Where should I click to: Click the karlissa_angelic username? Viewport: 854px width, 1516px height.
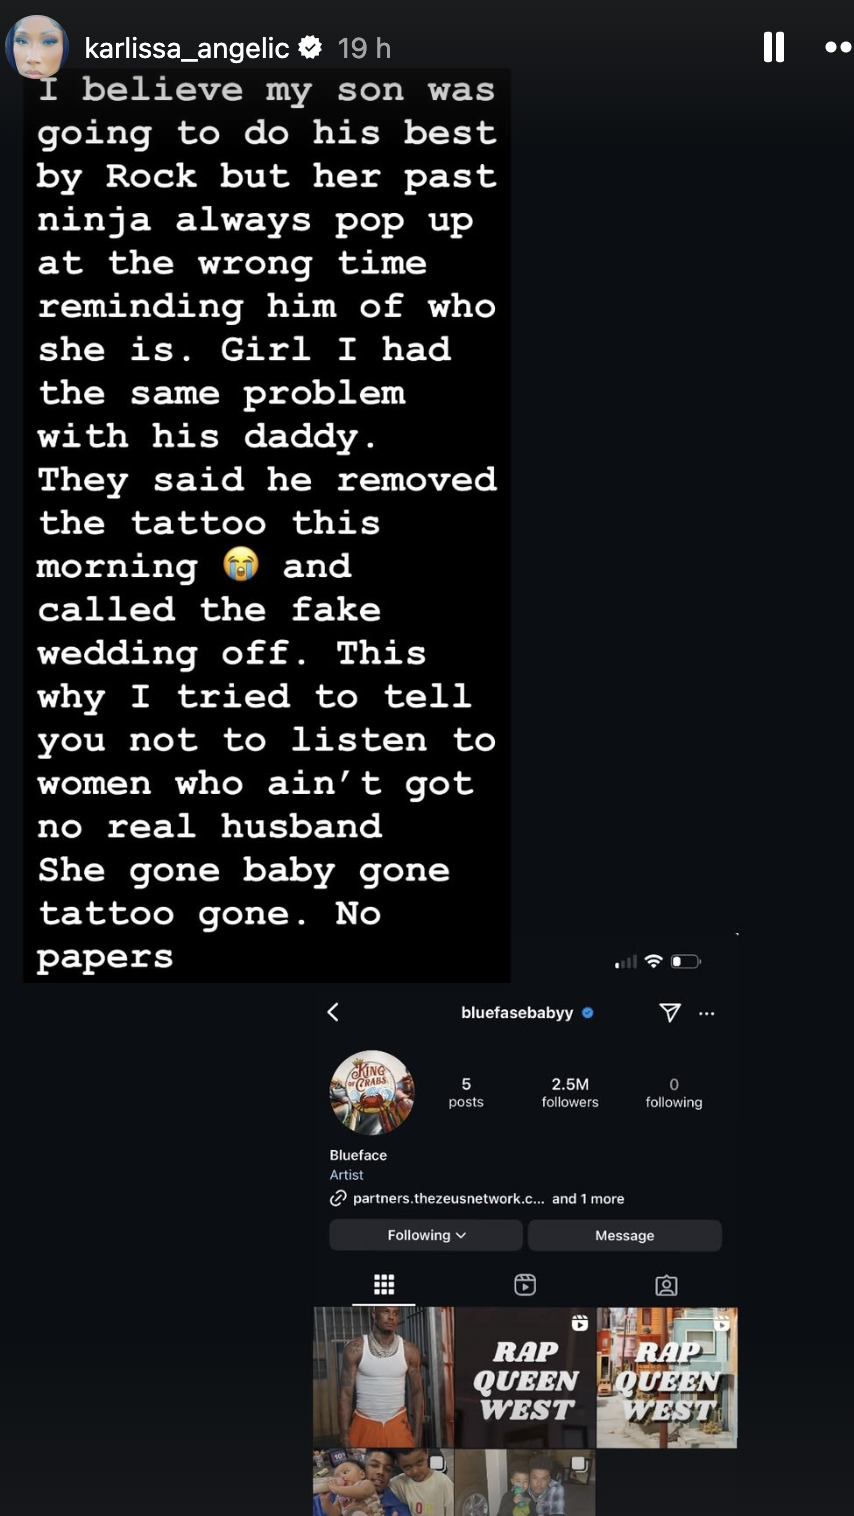[x=187, y=47]
